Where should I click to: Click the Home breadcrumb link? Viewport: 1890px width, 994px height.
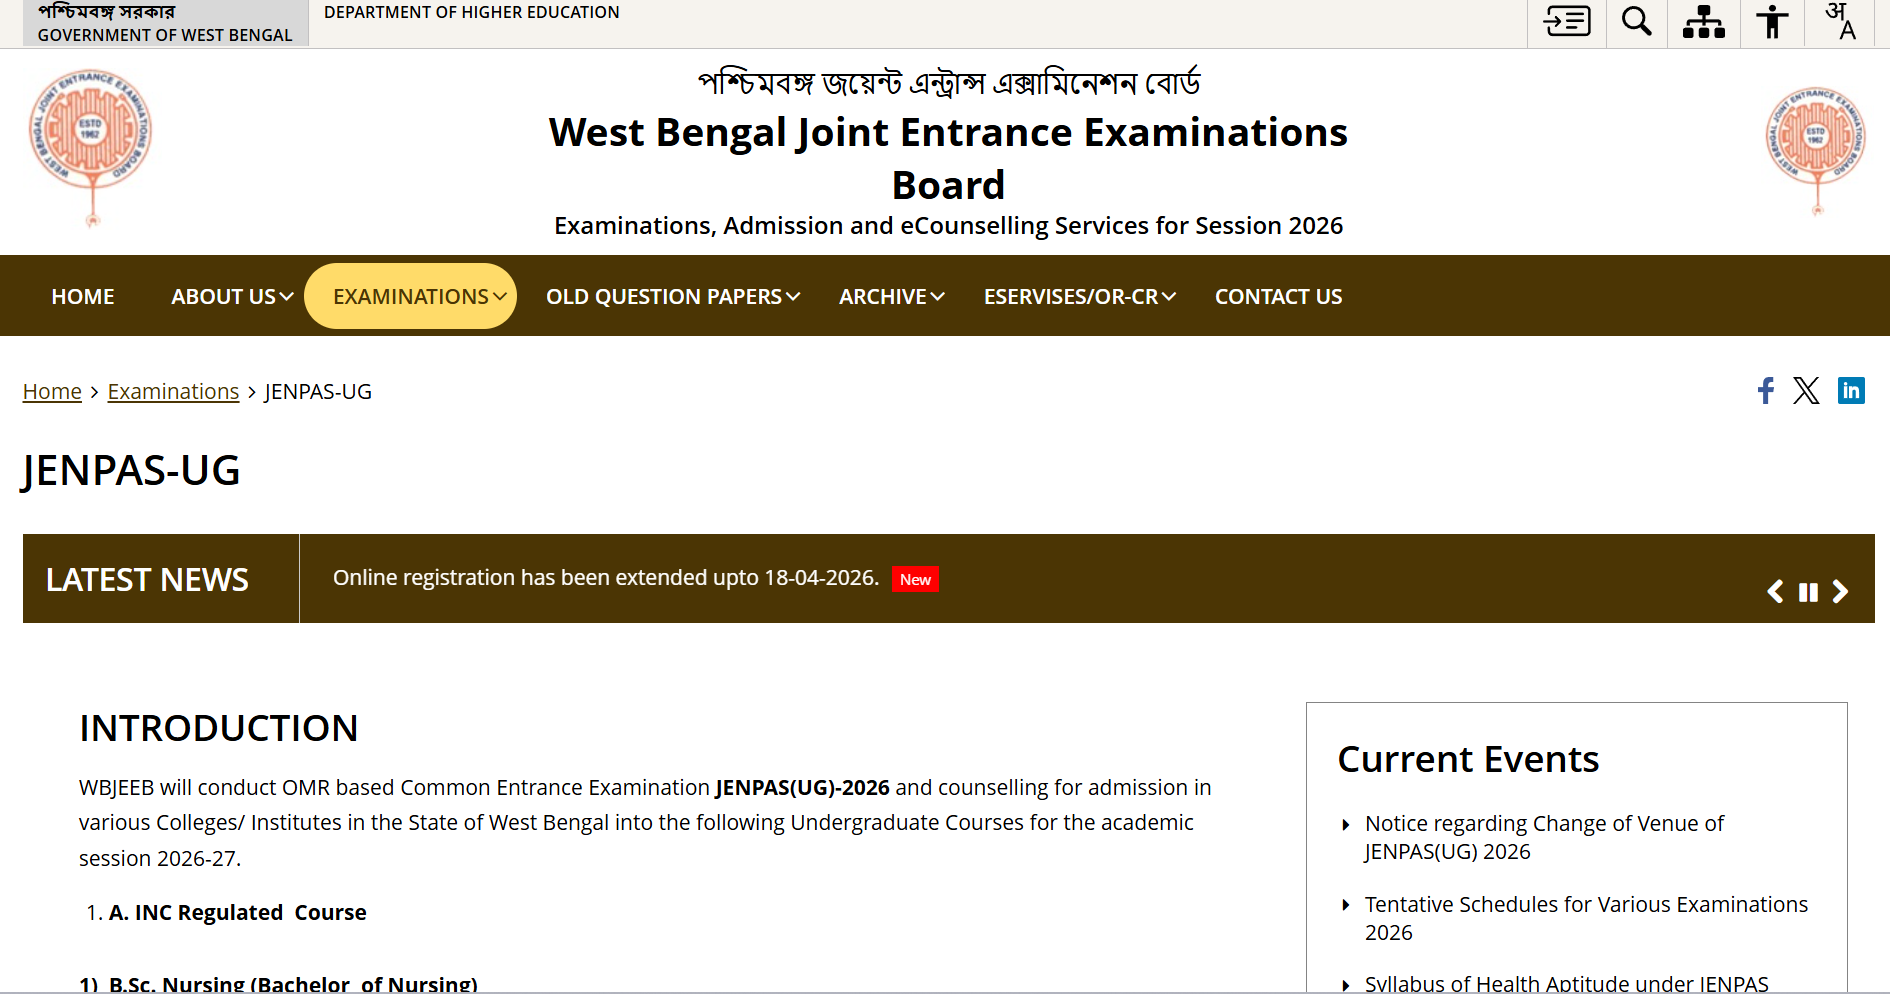52,392
